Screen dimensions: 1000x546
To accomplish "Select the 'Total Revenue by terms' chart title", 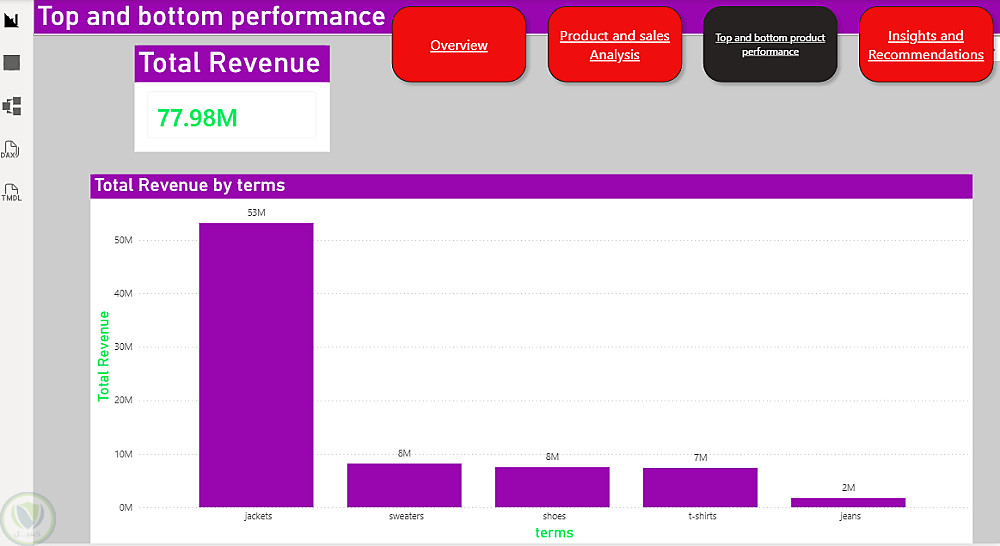I will click(190, 185).
